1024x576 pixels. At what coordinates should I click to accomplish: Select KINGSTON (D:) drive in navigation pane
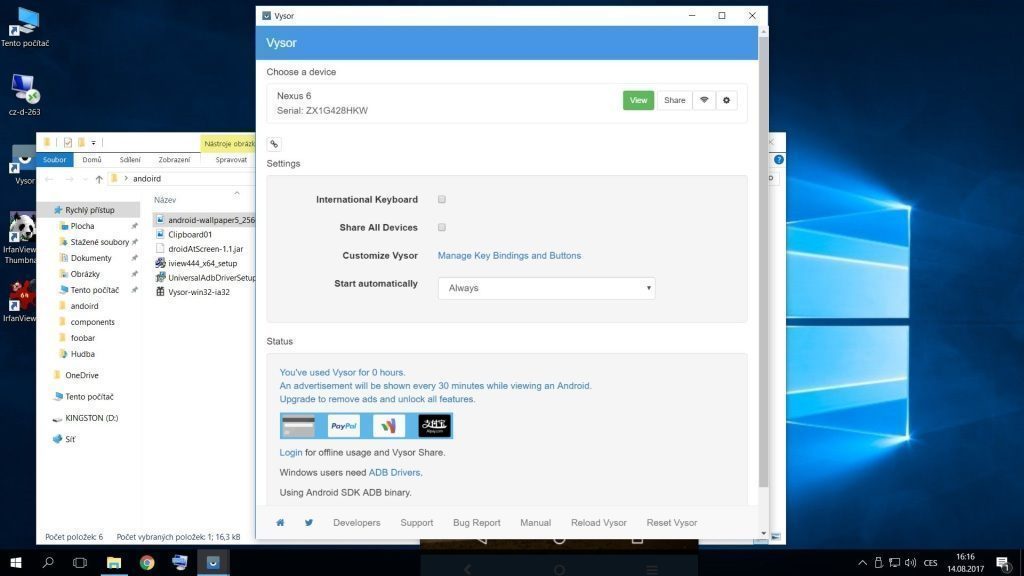point(91,418)
